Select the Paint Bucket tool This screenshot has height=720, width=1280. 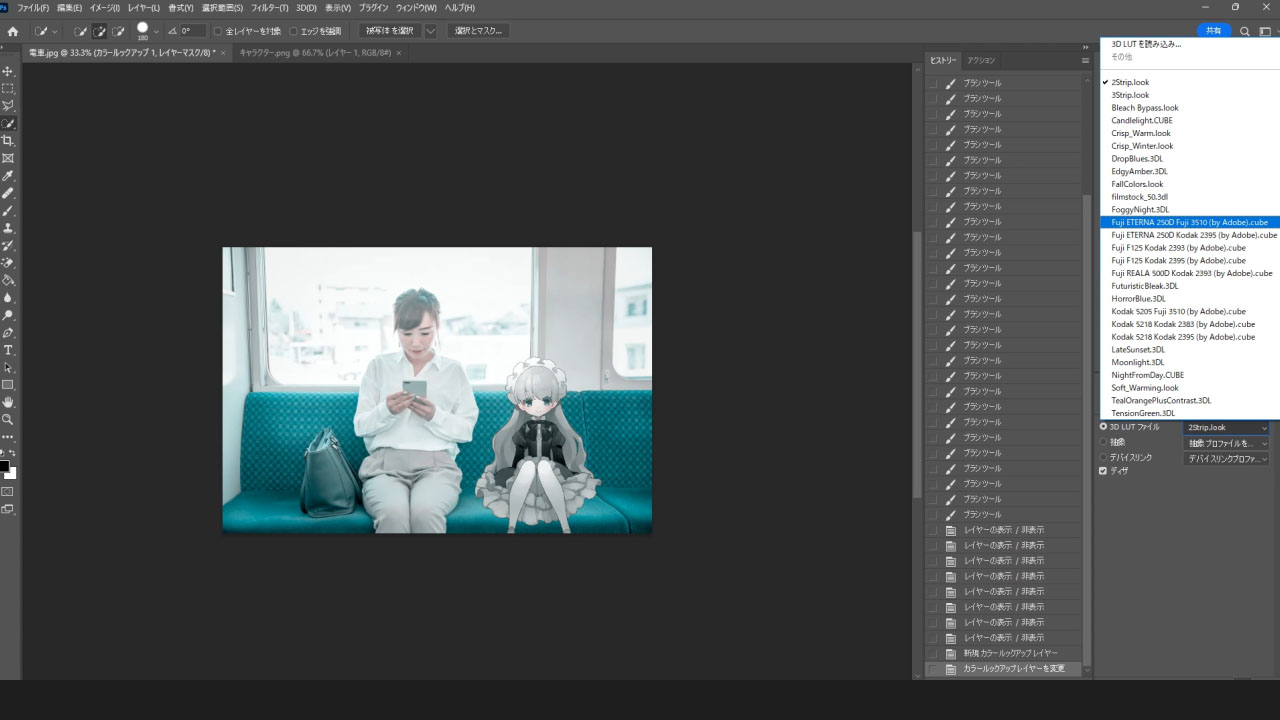pos(8,280)
